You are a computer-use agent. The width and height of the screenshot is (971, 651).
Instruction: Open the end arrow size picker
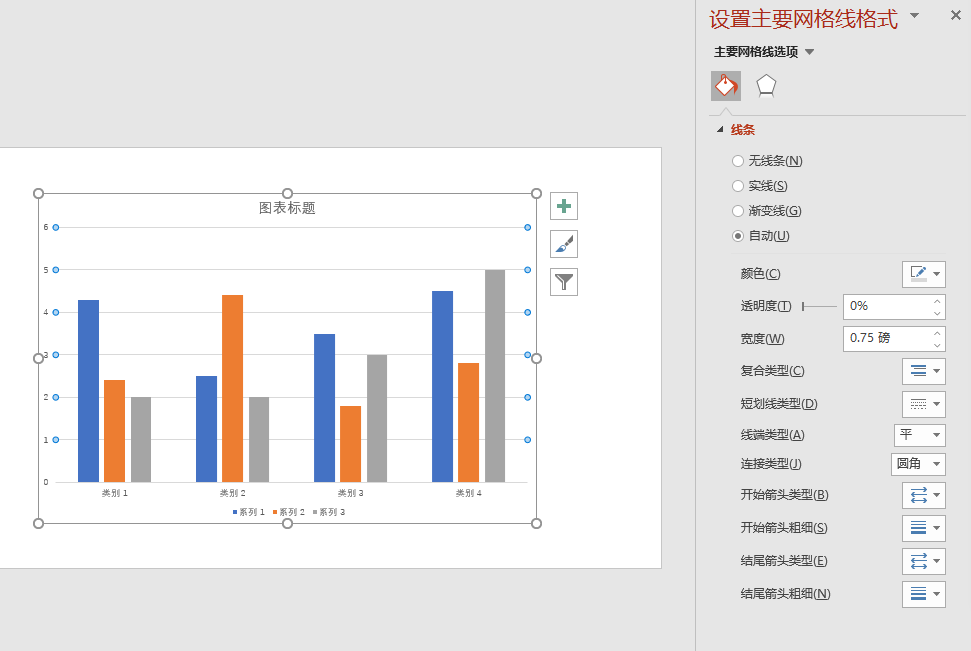click(x=923, y=594)
